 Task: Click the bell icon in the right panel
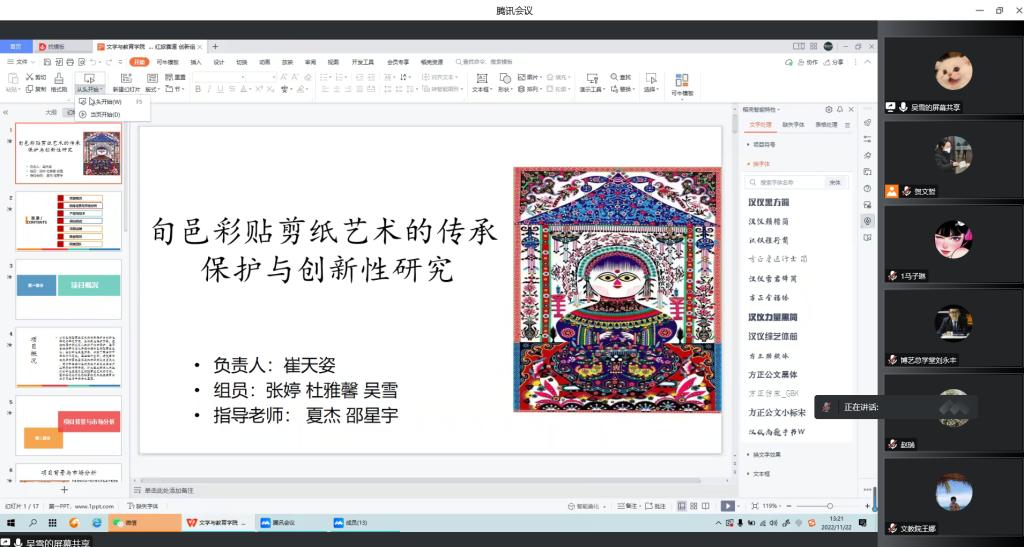[x=840, y=110]
